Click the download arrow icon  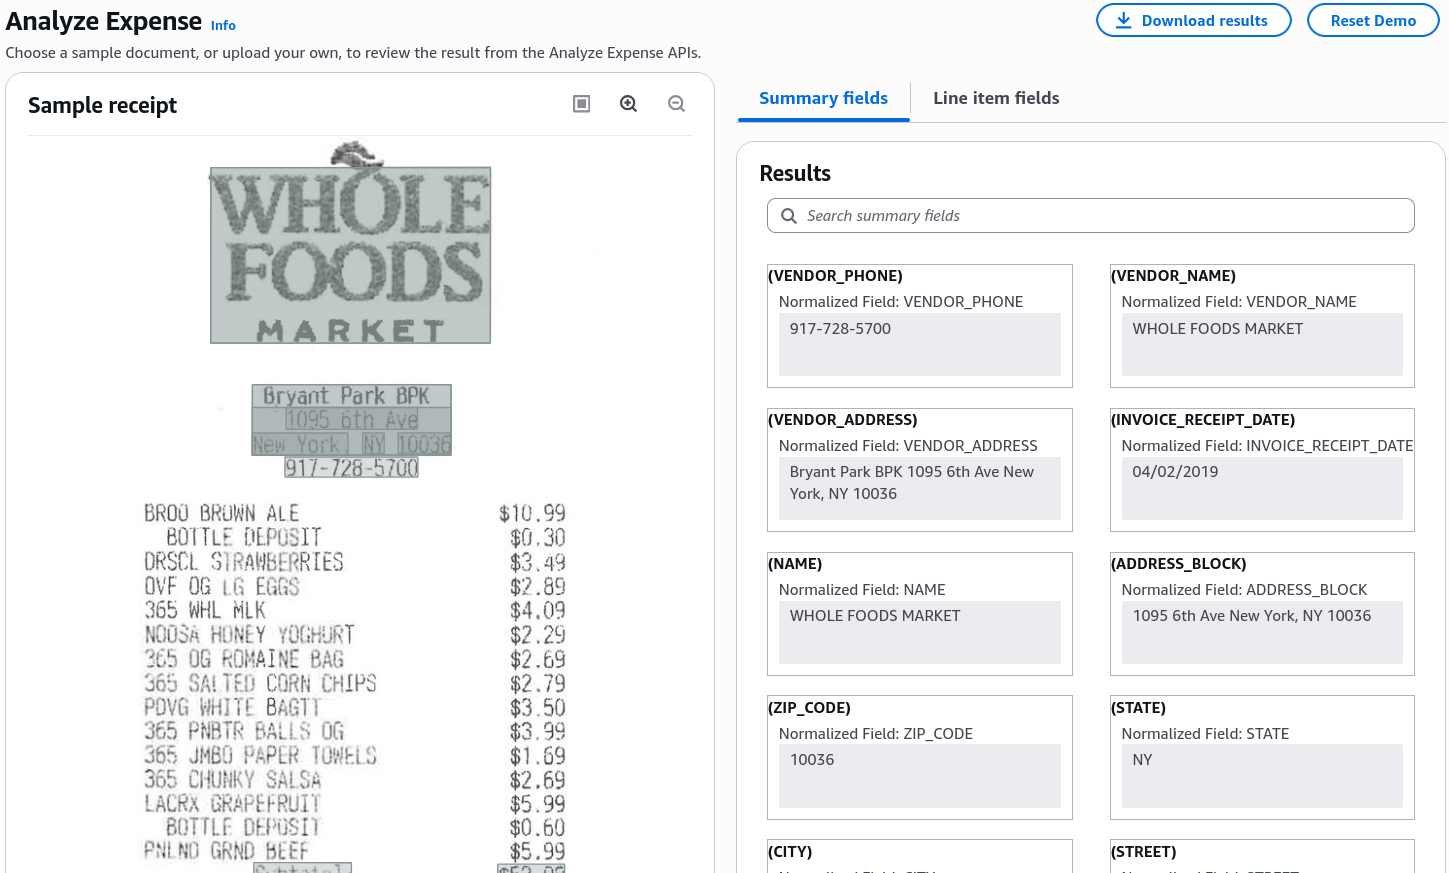pos(1124,20)
